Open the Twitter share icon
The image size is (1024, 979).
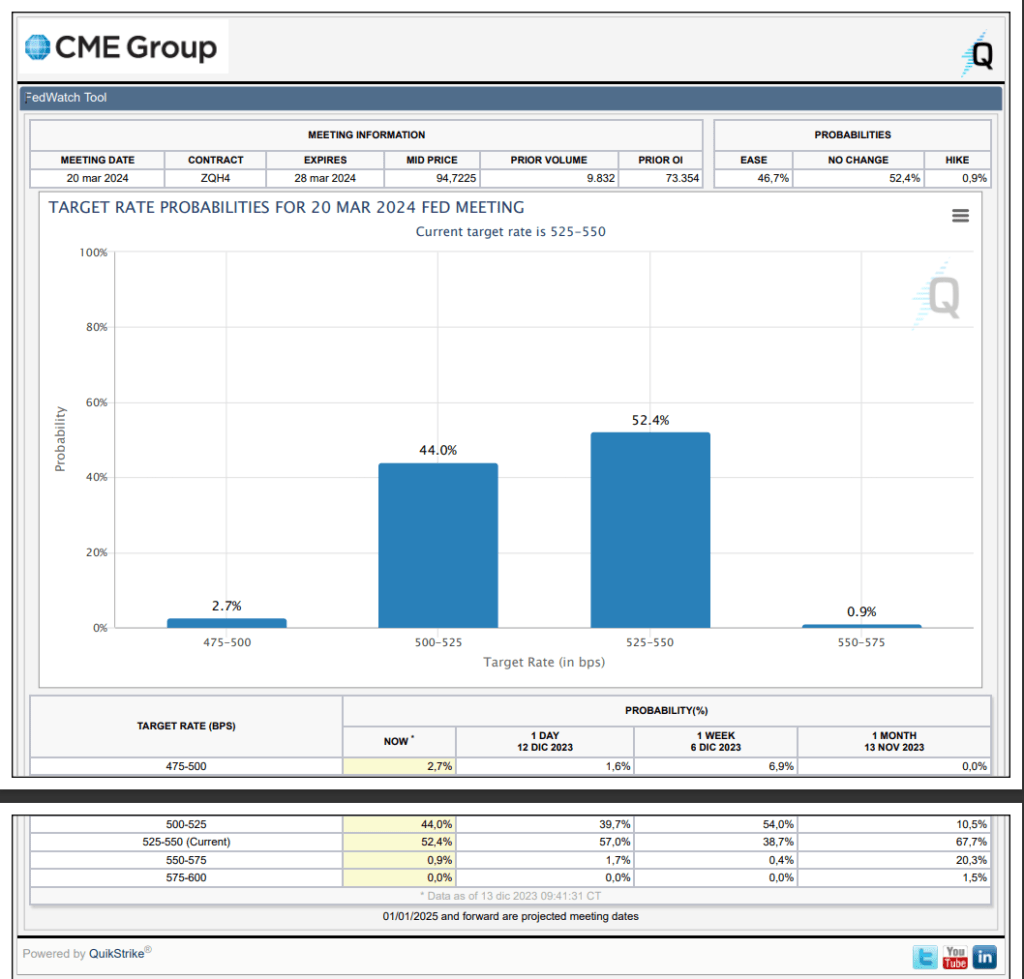point(926,957)
